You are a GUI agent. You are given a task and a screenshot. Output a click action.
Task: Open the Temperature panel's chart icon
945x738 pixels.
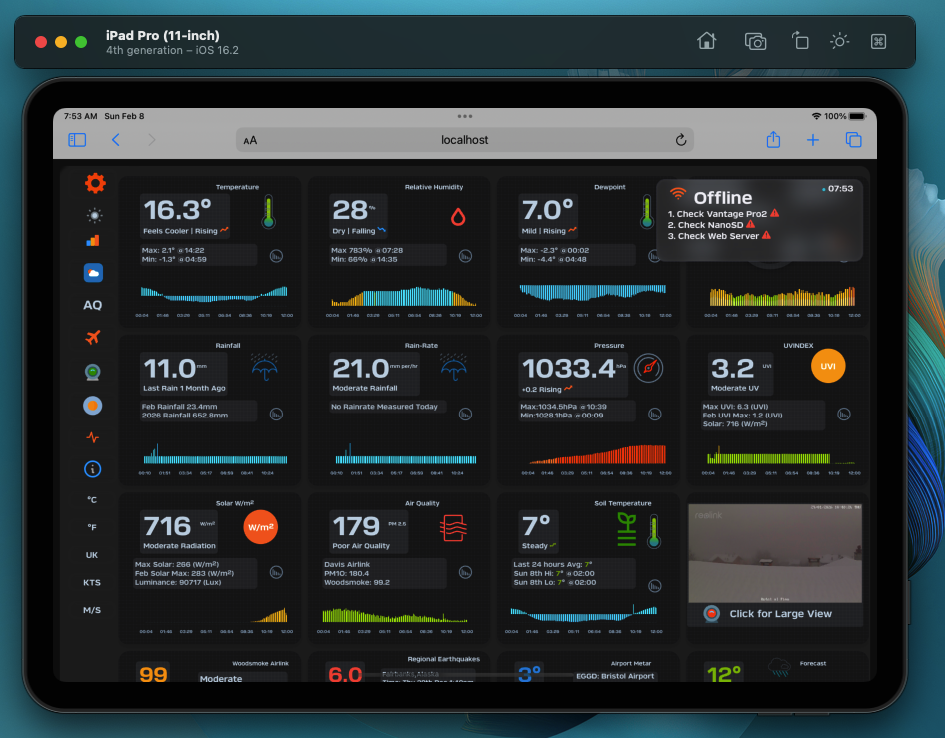276,256
